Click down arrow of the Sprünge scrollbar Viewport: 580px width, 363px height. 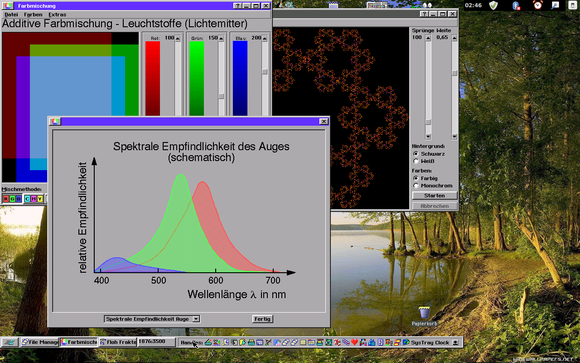point(428,137)
